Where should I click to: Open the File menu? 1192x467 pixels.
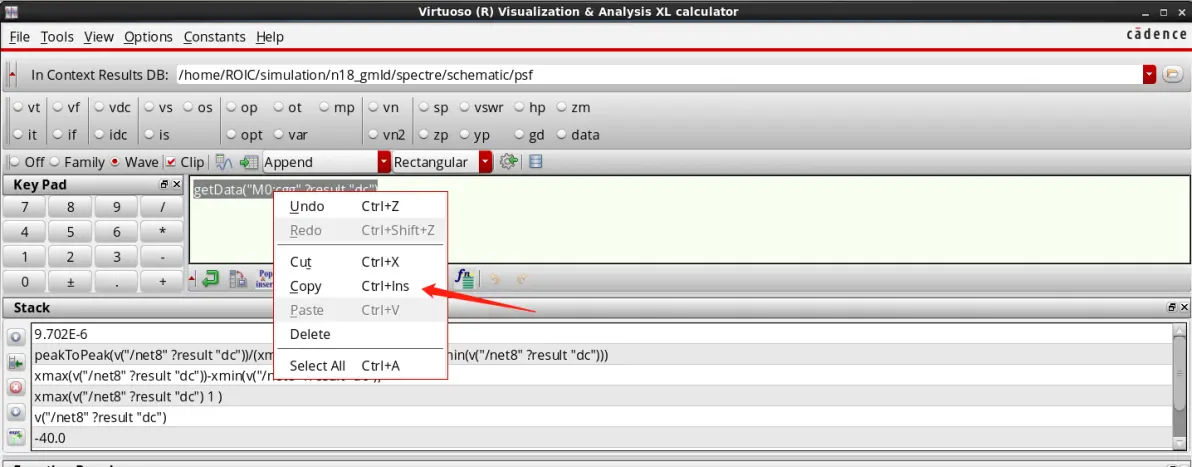pyautogui.click(x=19, y=37)
